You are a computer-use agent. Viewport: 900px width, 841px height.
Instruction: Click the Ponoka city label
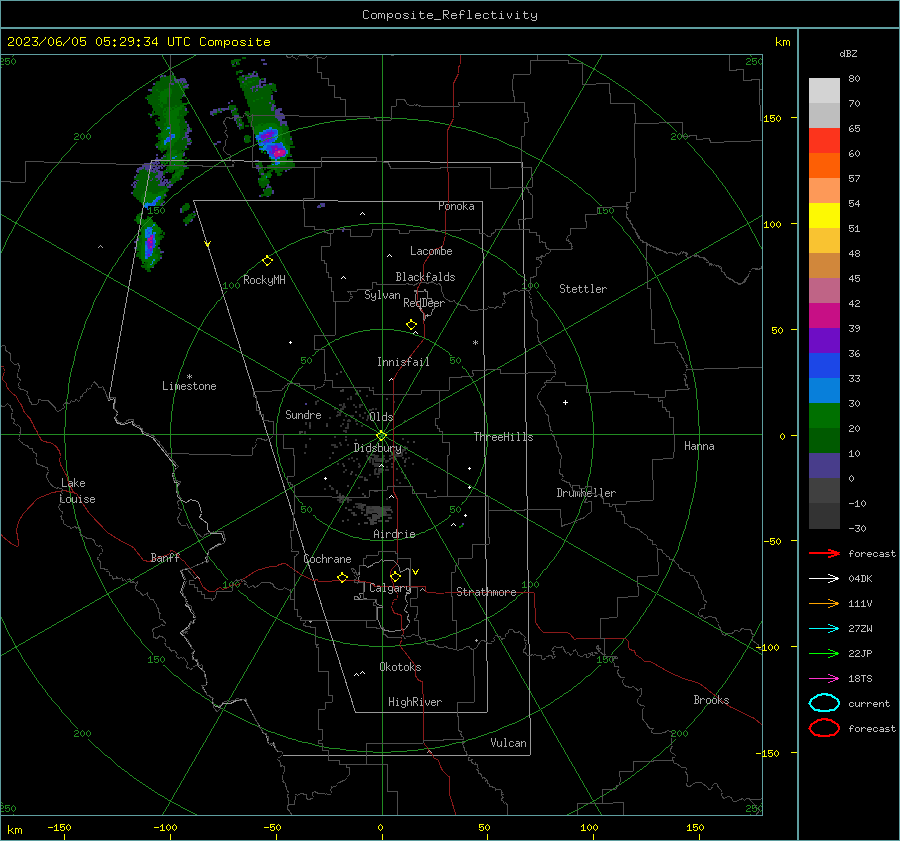(456, 206)
